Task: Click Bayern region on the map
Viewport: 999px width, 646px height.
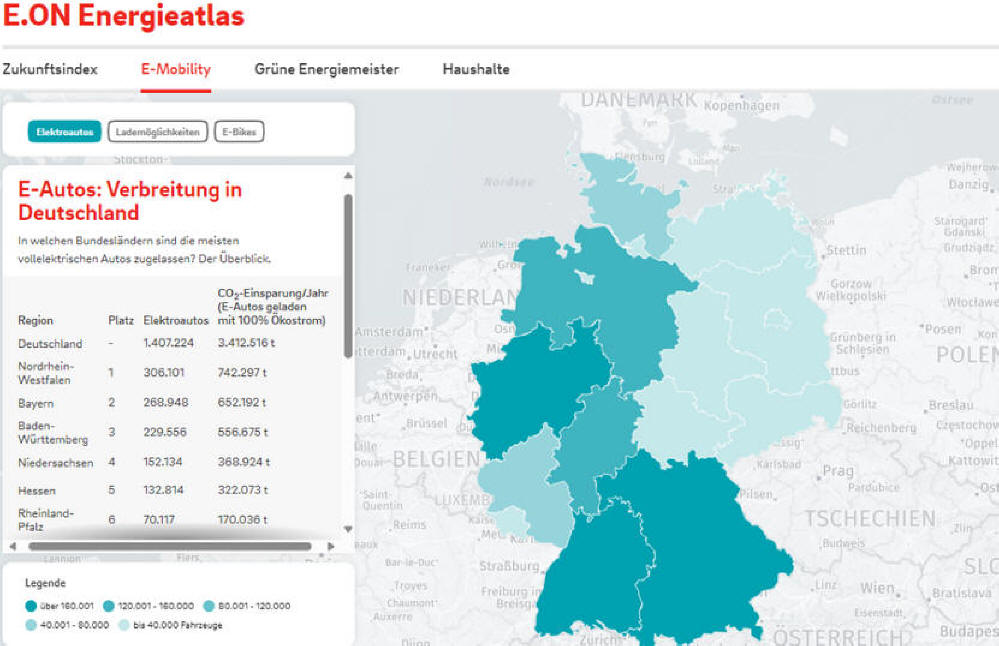Action: [701, 542]
